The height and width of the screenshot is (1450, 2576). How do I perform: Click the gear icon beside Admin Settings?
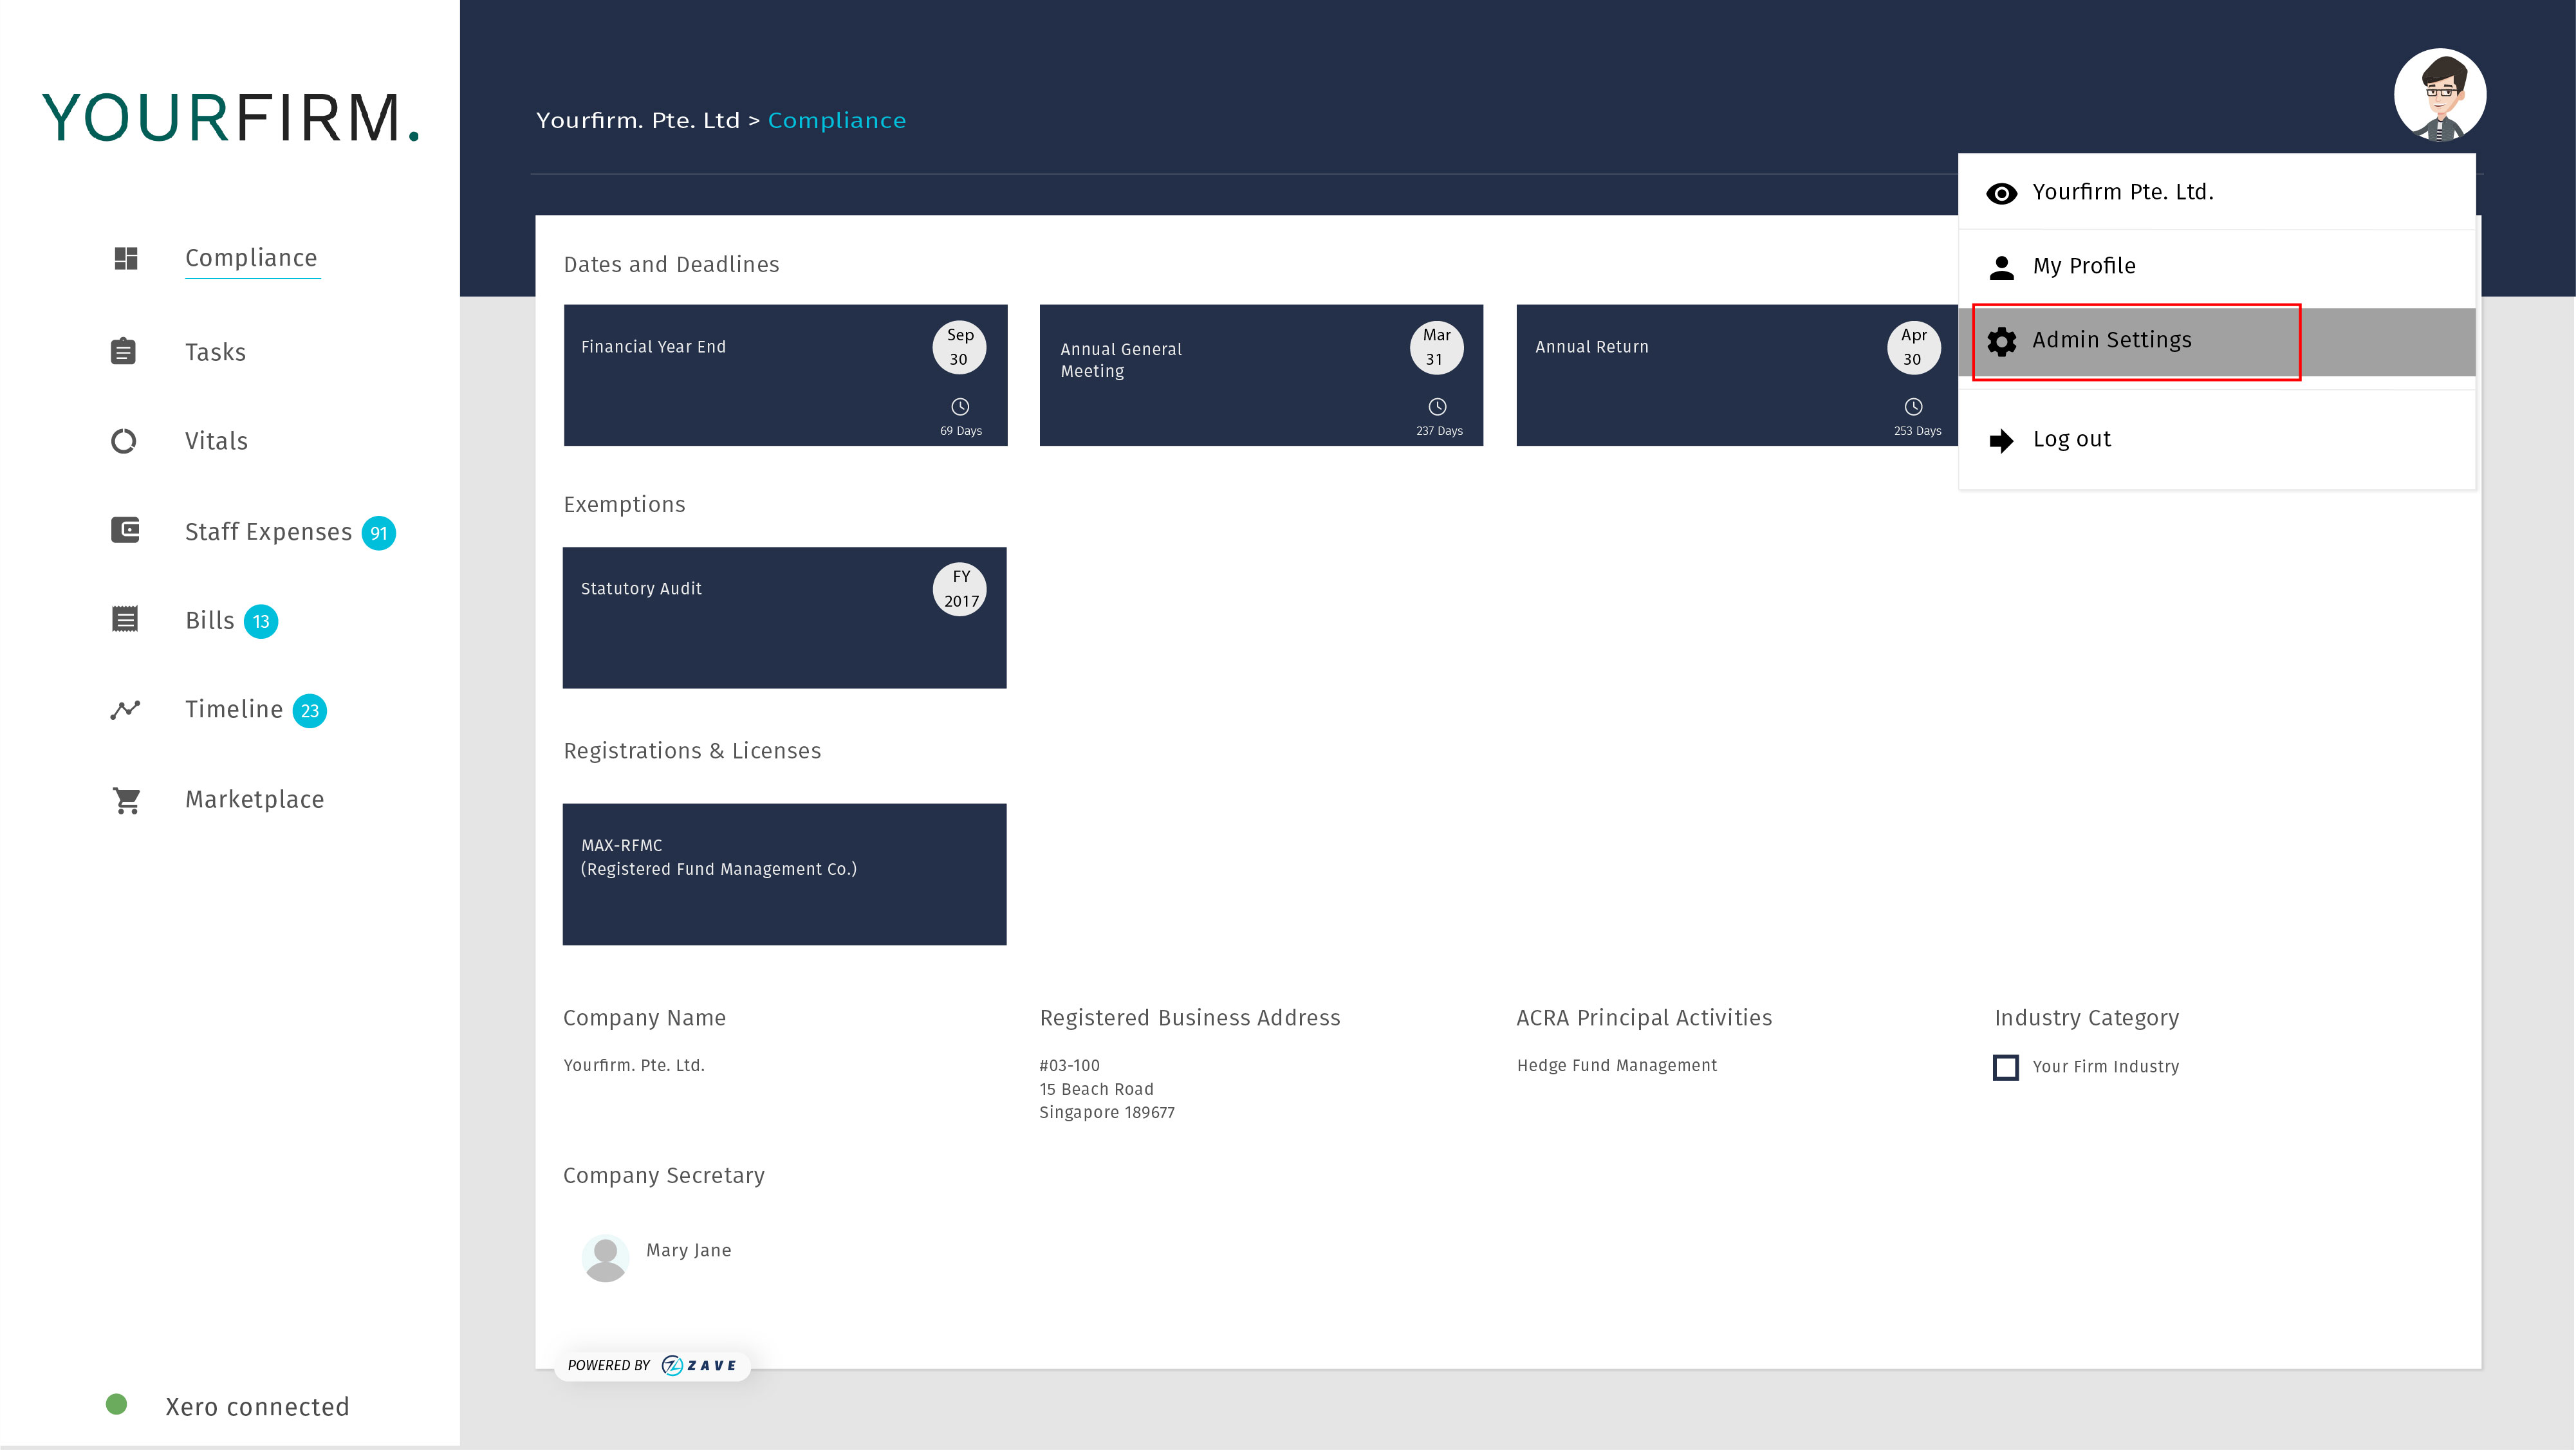click(x=2001, y=341)
